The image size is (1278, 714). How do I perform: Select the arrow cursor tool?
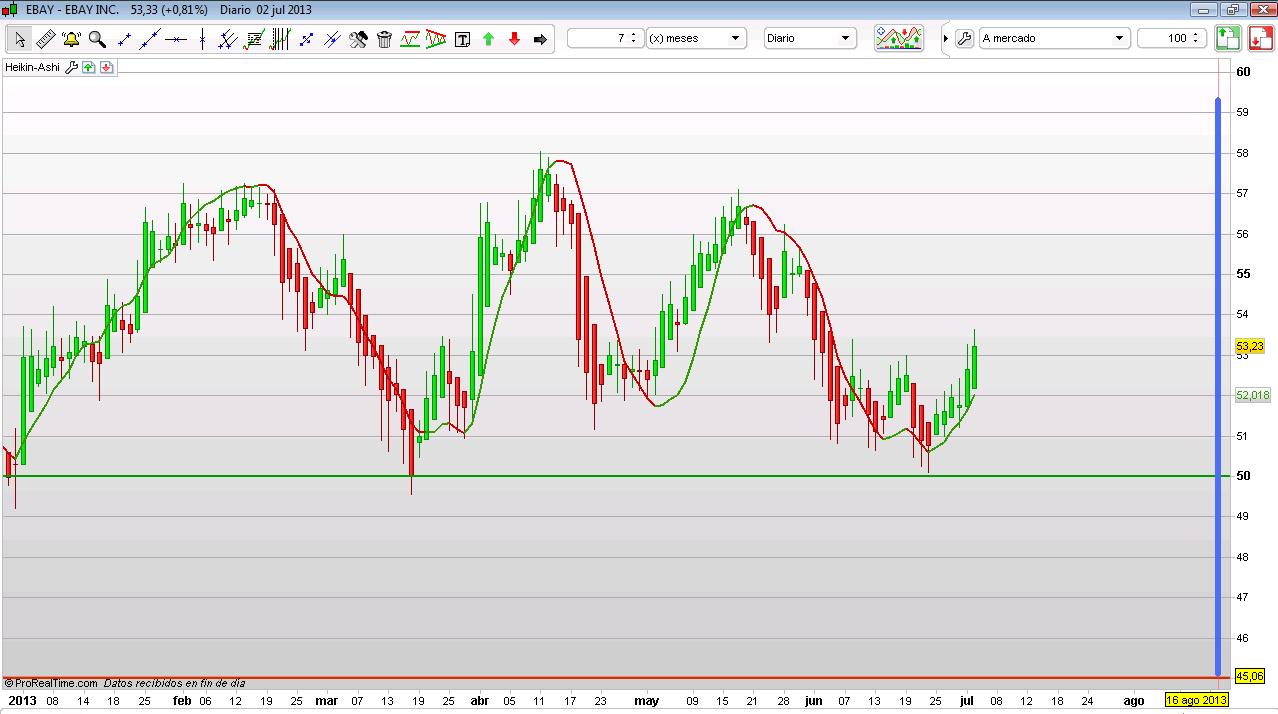(x=19, y=39)
